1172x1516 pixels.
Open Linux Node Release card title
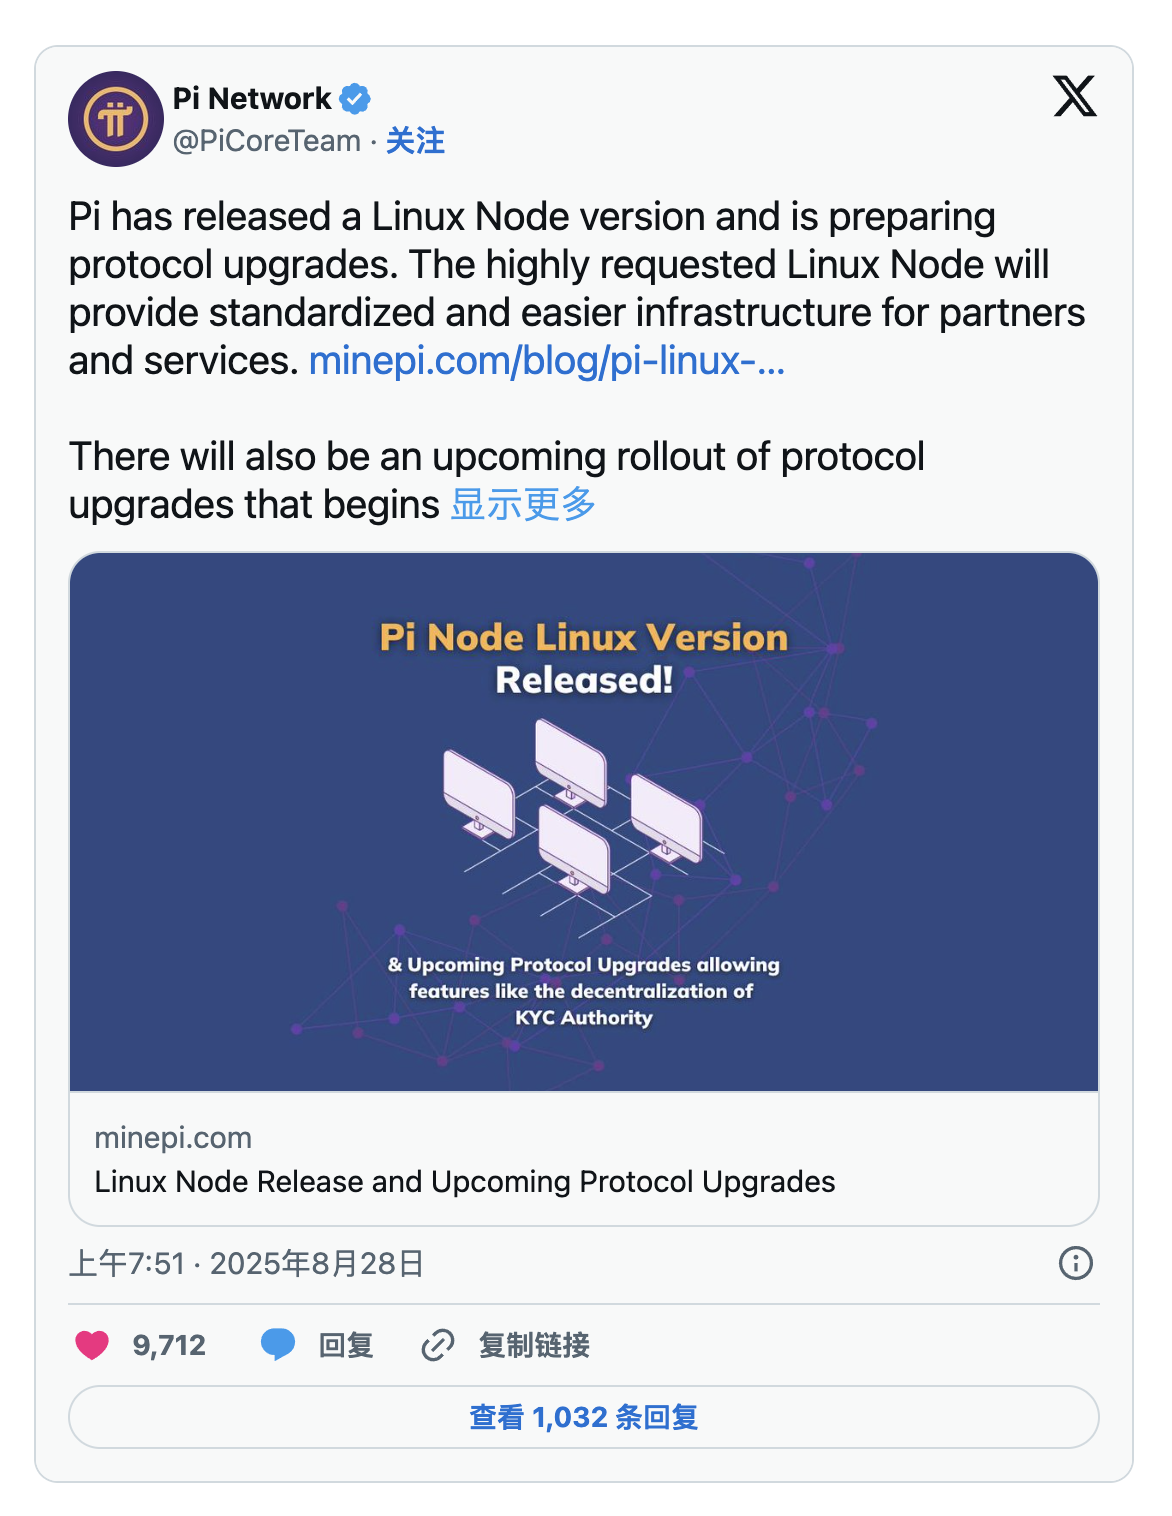click(464, 1182)
